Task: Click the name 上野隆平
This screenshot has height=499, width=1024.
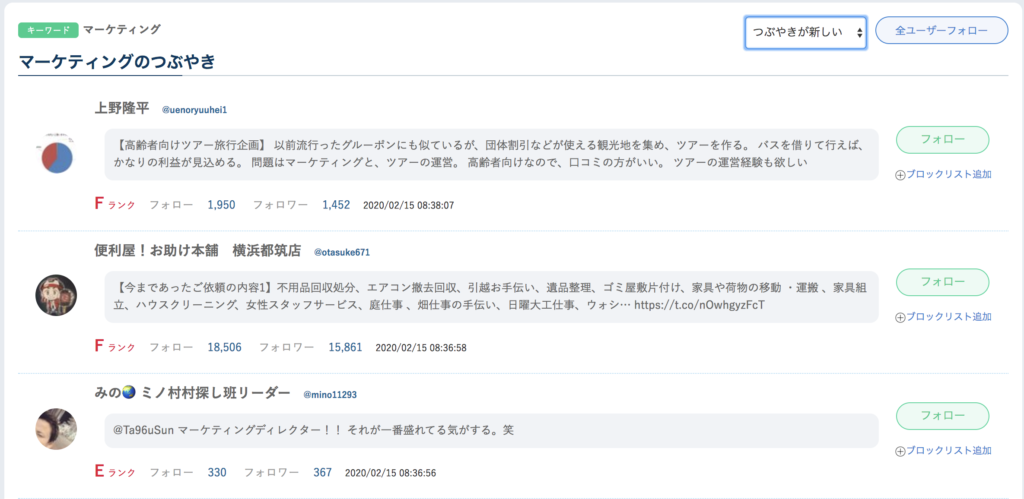Action: click(122, 108)
